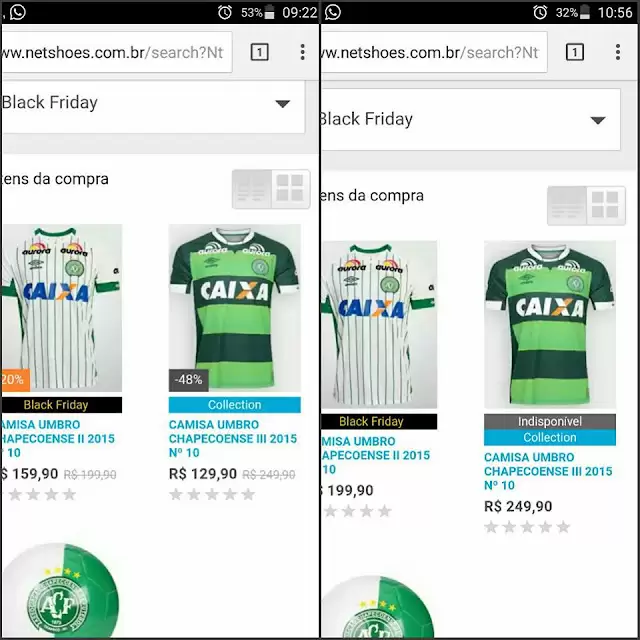
Task: Switch to grid view in right screen
Action: pos(606,205)
